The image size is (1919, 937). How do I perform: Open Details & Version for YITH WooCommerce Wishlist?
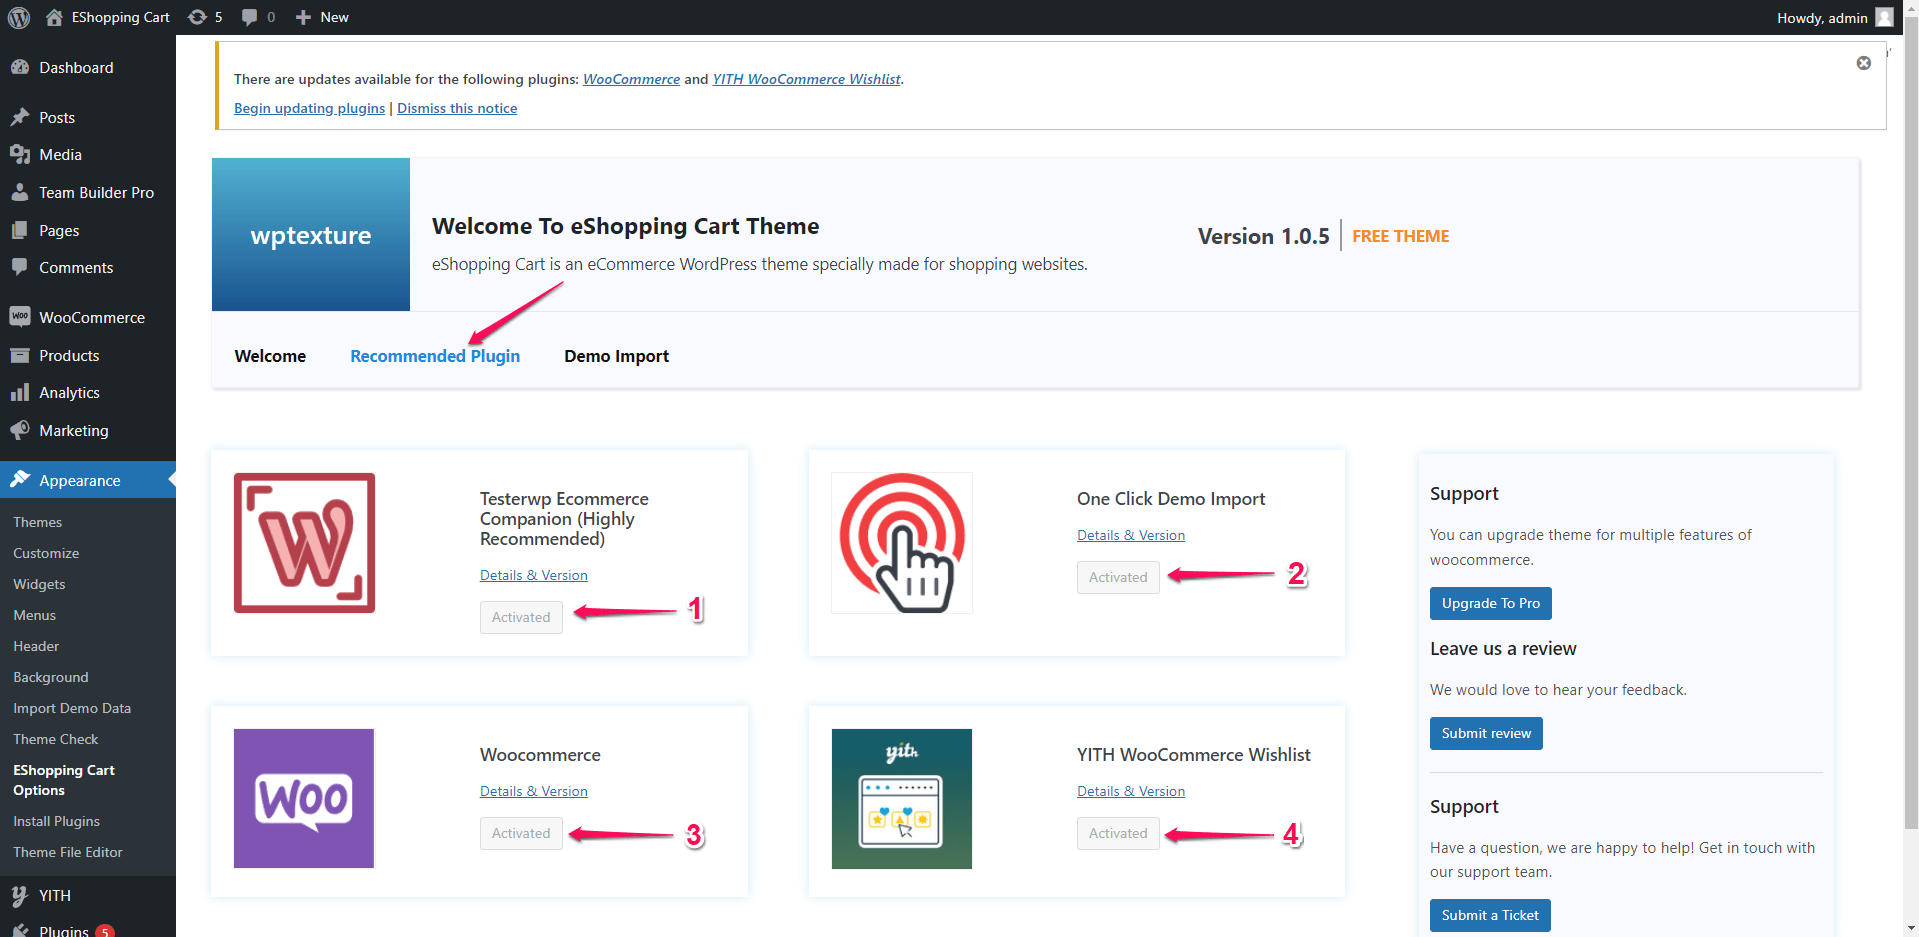(1130, 791)
